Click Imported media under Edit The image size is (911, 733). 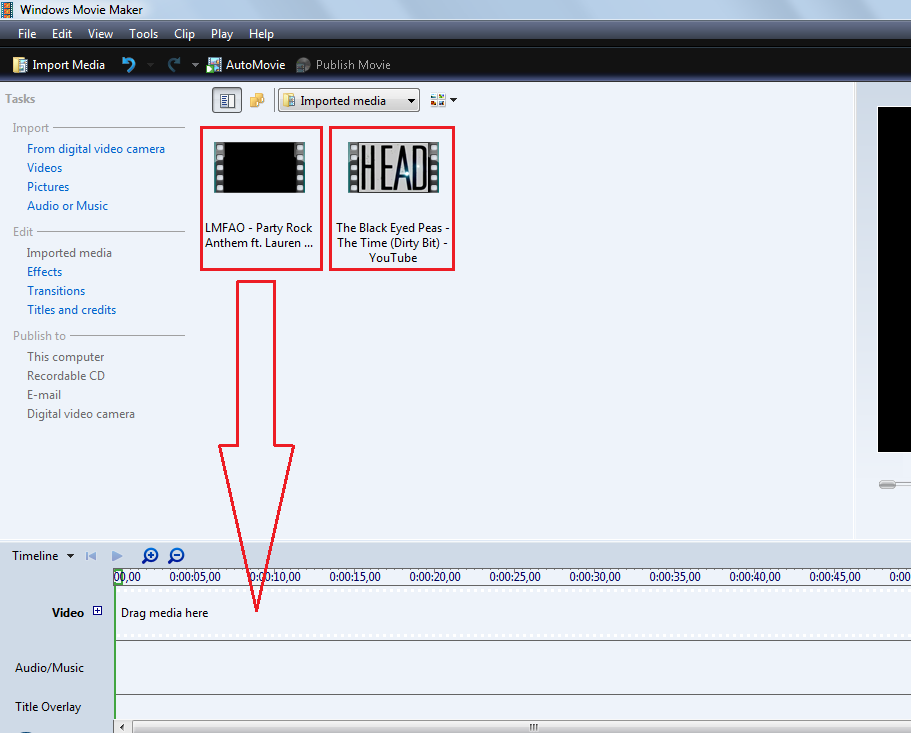click(69, 253)
